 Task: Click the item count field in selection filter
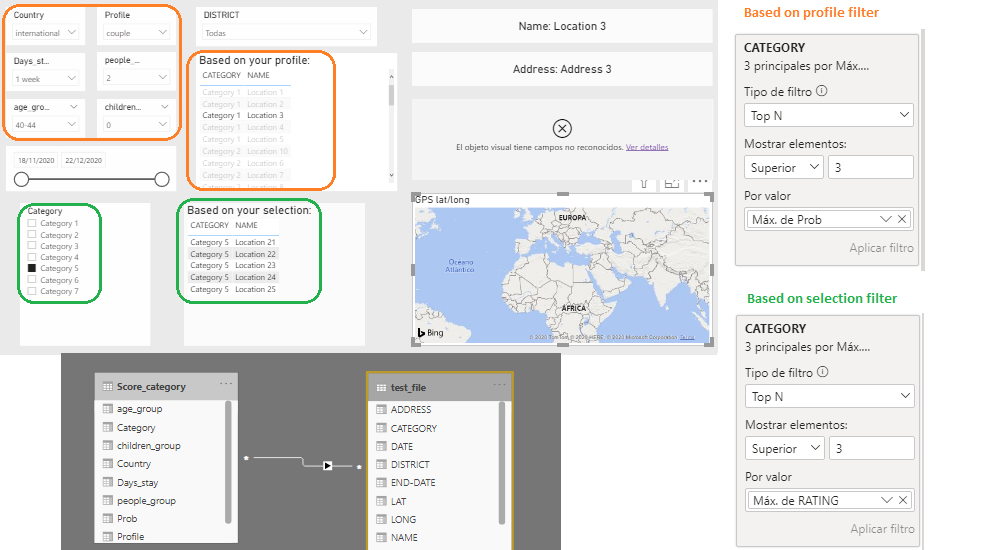click(x=872, y=449)
